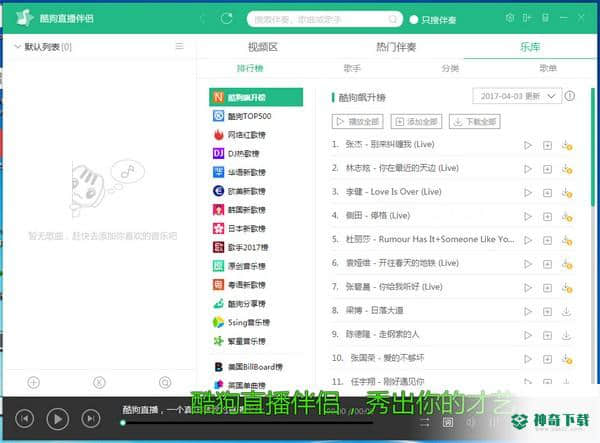Add song 6 开往春天的地铁 to playlist
The width and height of the screenshot is (600, 443).
coord(548,264)
